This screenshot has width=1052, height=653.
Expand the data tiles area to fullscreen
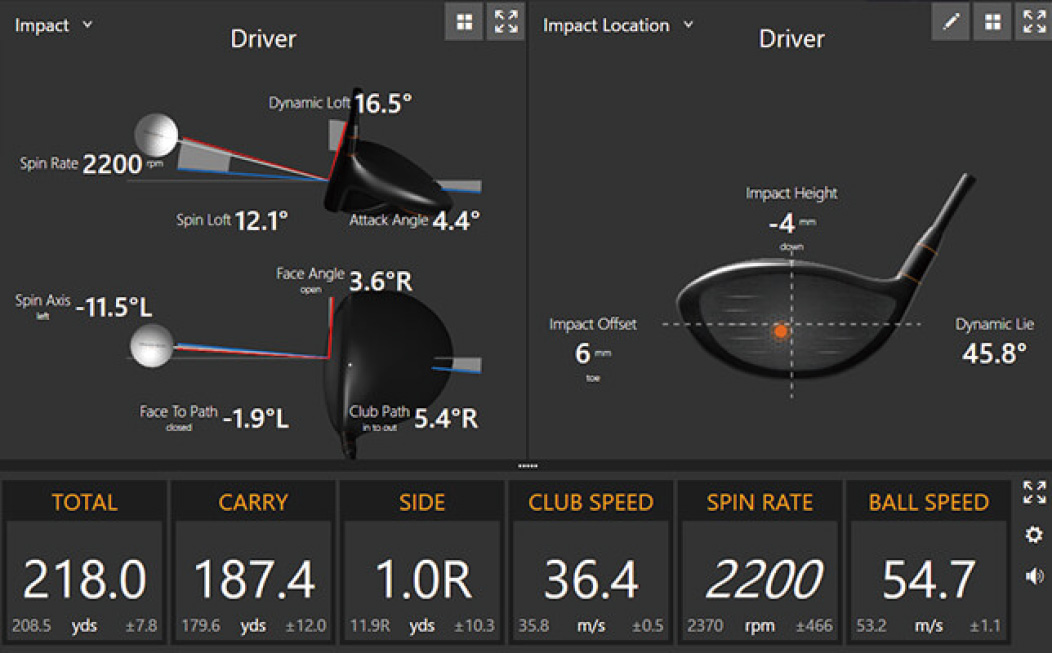pos(1034,491)
